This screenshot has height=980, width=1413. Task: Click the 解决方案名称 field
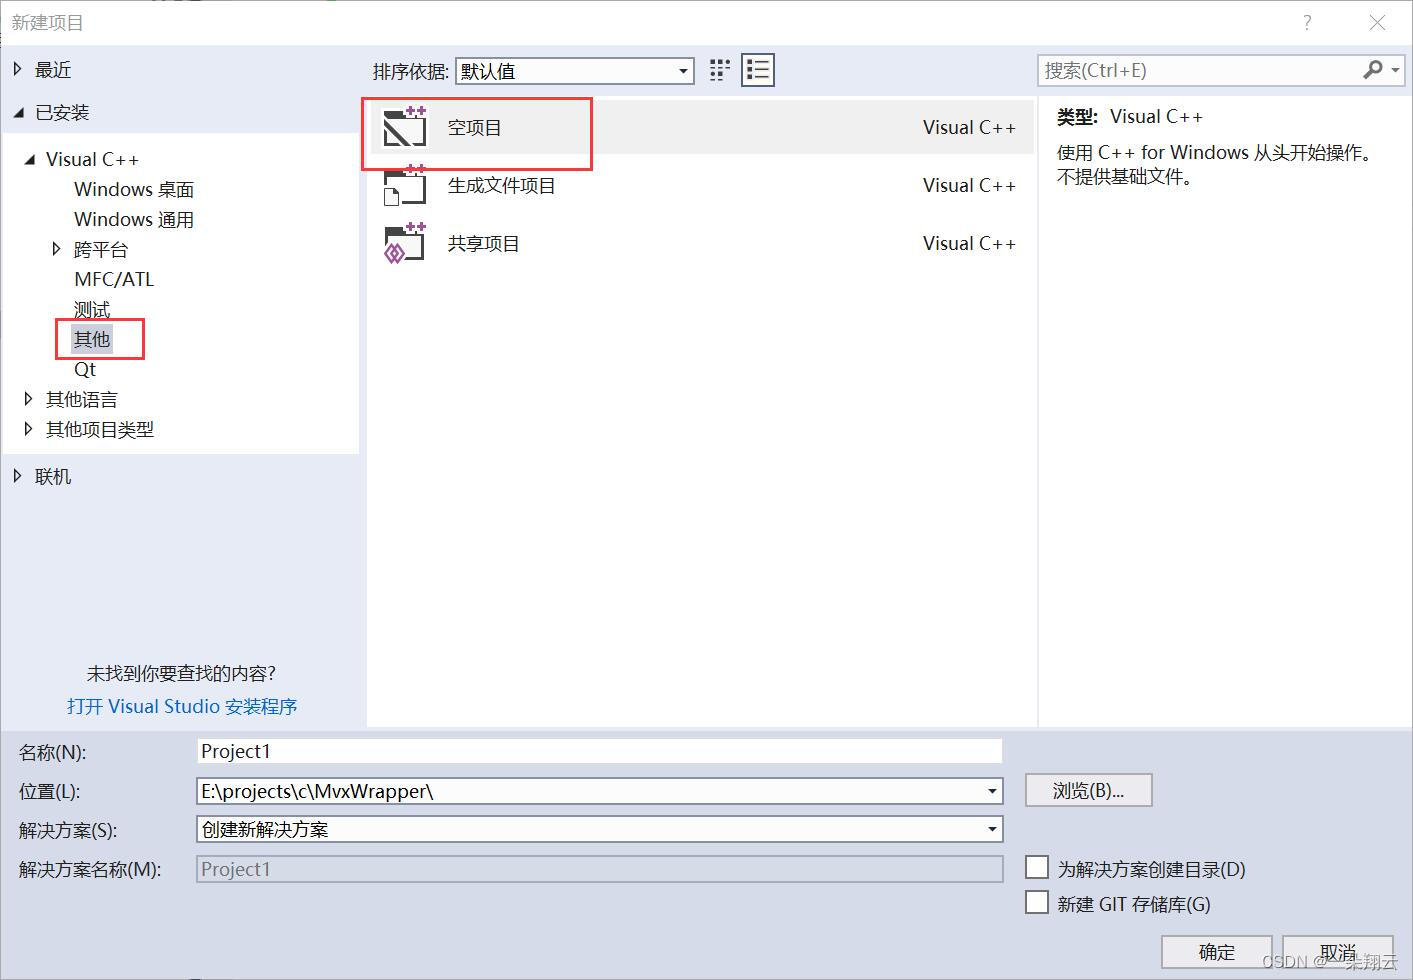click(x=600, y=869)
